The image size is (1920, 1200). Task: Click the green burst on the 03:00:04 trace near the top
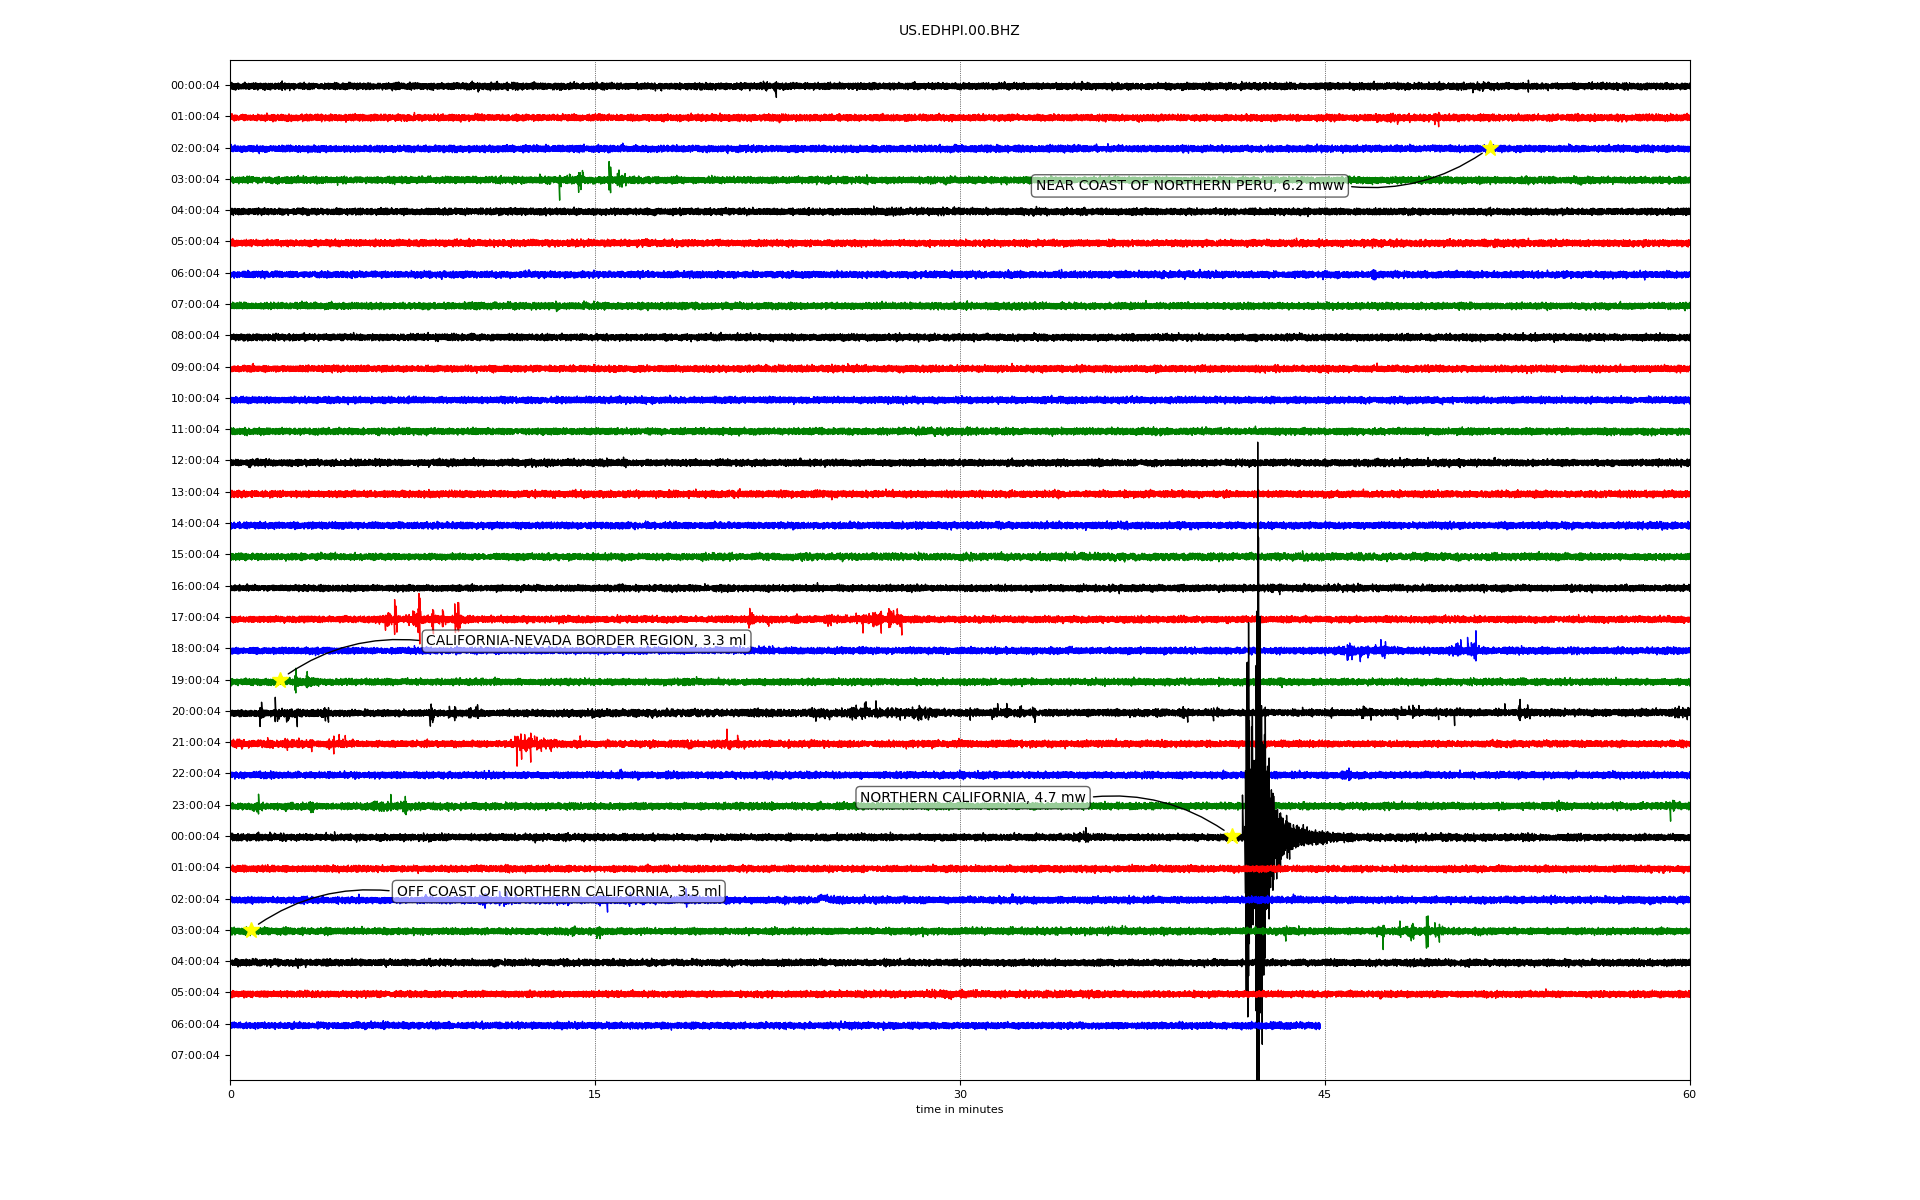(x=609, y=179)
